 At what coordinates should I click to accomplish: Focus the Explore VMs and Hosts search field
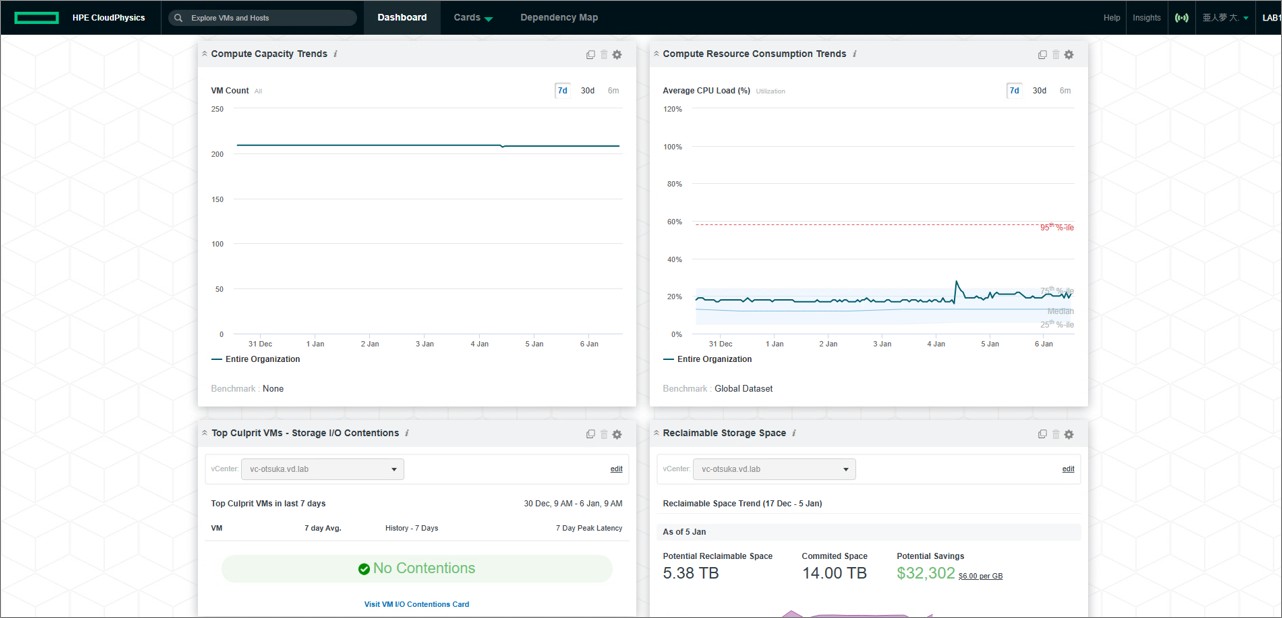tap(263, 18)
